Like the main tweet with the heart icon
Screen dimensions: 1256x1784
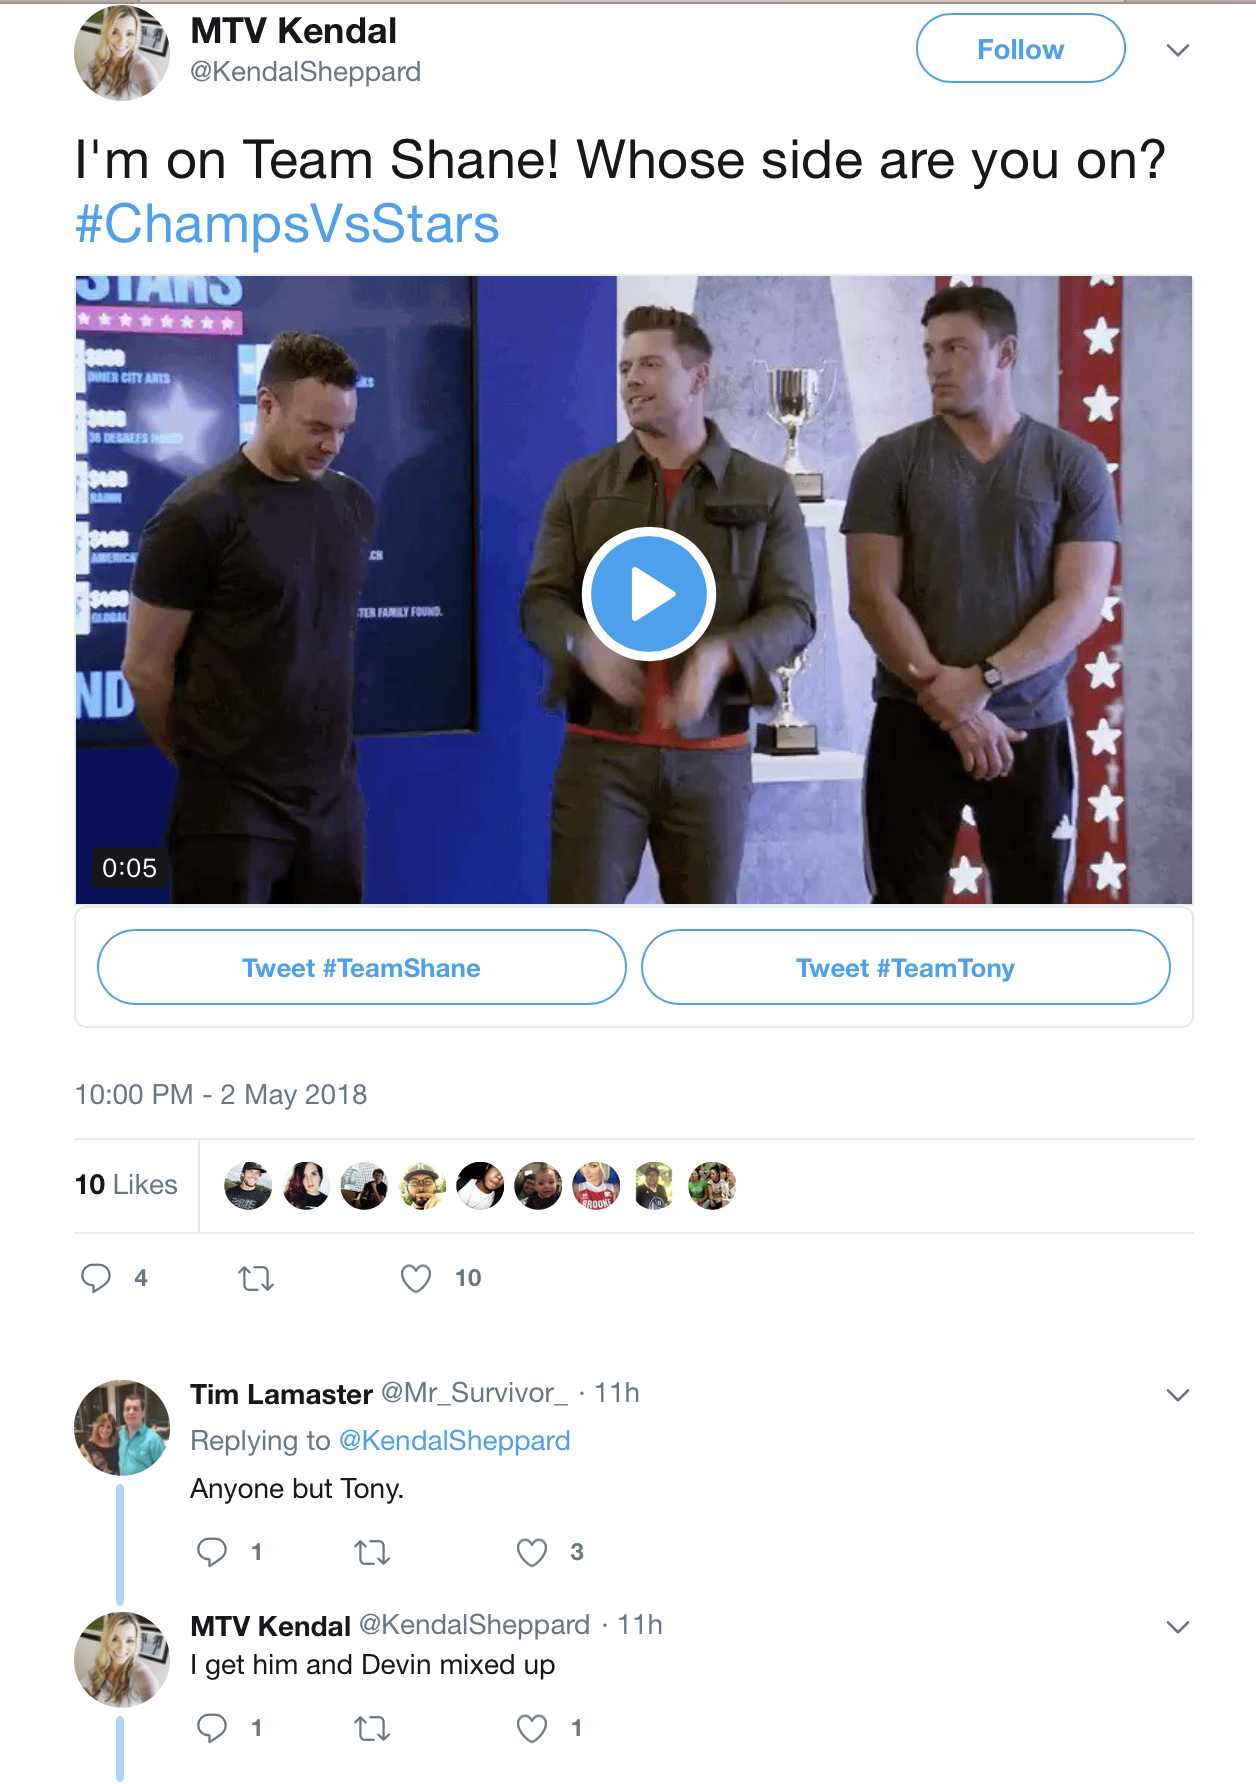416,1278
